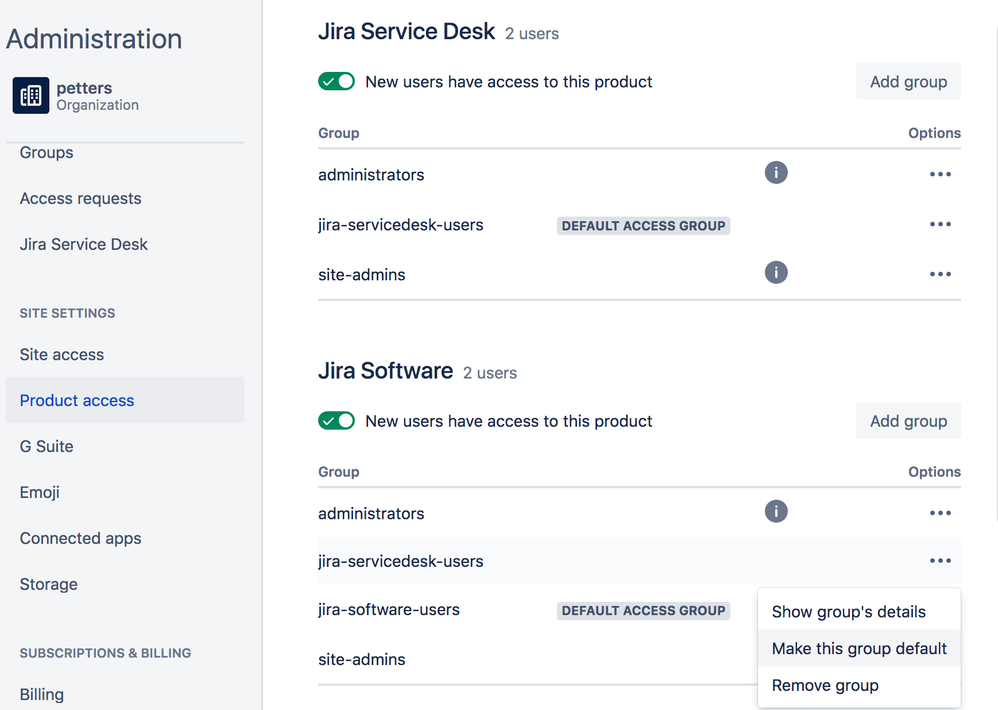Click the info icon next to administrators under Jira Software
Screen dimensions: 998x710
coord(776,511)
